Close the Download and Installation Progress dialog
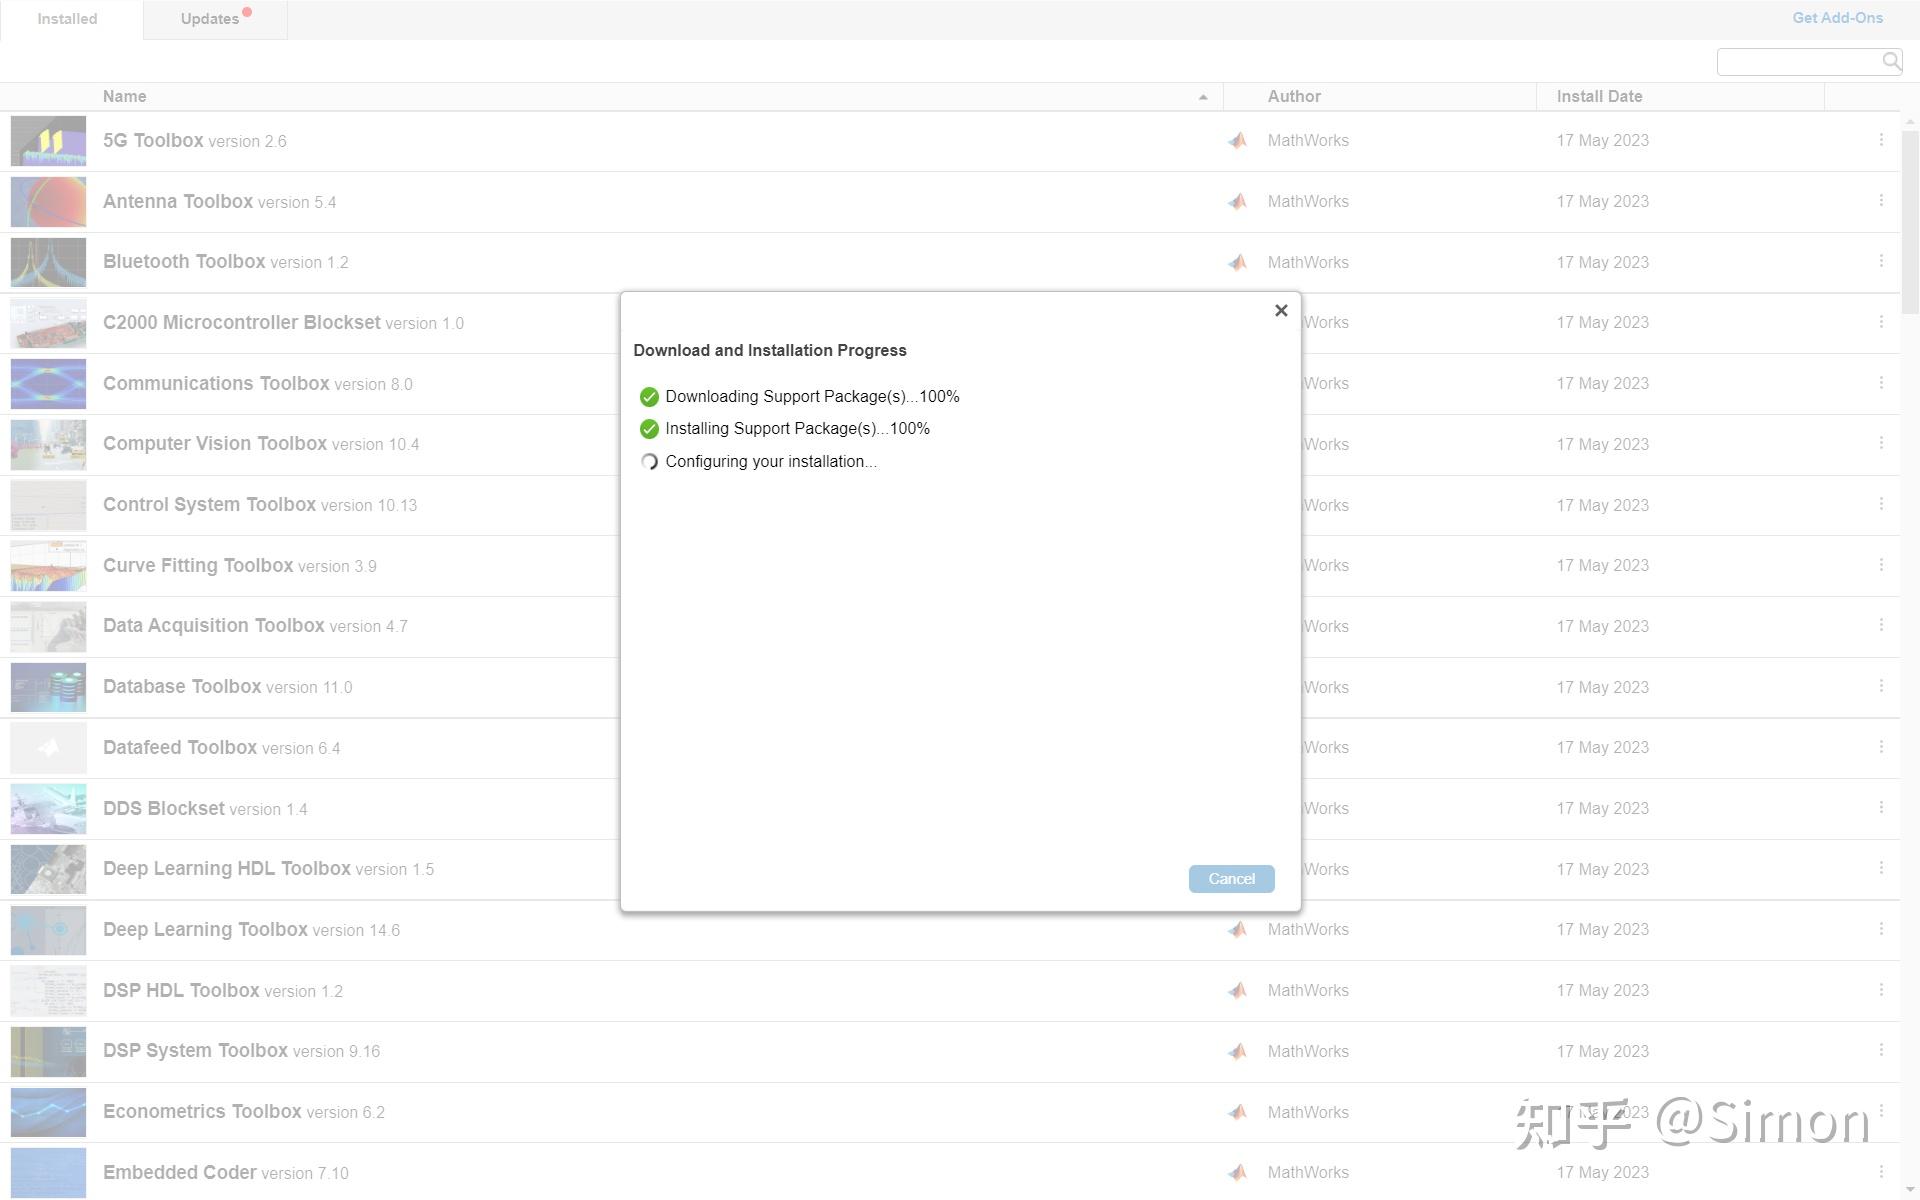This screenshot has height=1200, width=1920. click(x=1281, y=311)
